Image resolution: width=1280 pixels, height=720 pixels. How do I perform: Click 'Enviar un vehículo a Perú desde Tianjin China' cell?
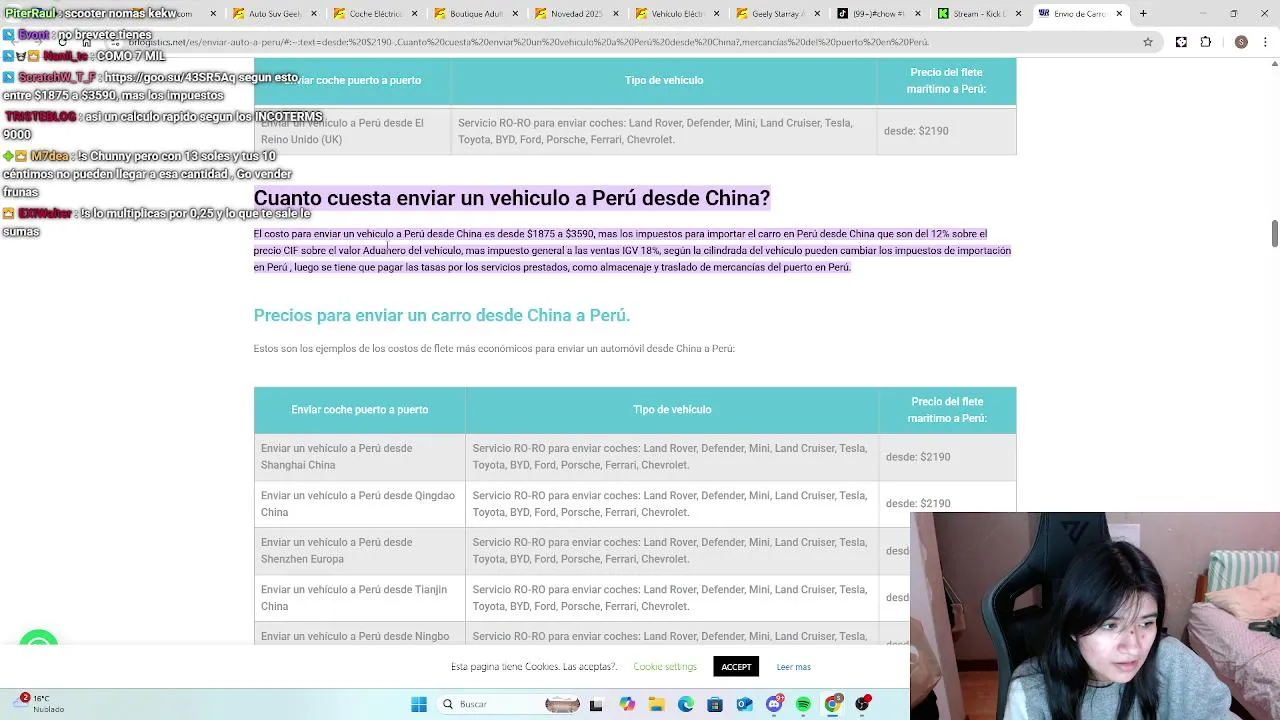pyautogui.click(x=359, y=598)
